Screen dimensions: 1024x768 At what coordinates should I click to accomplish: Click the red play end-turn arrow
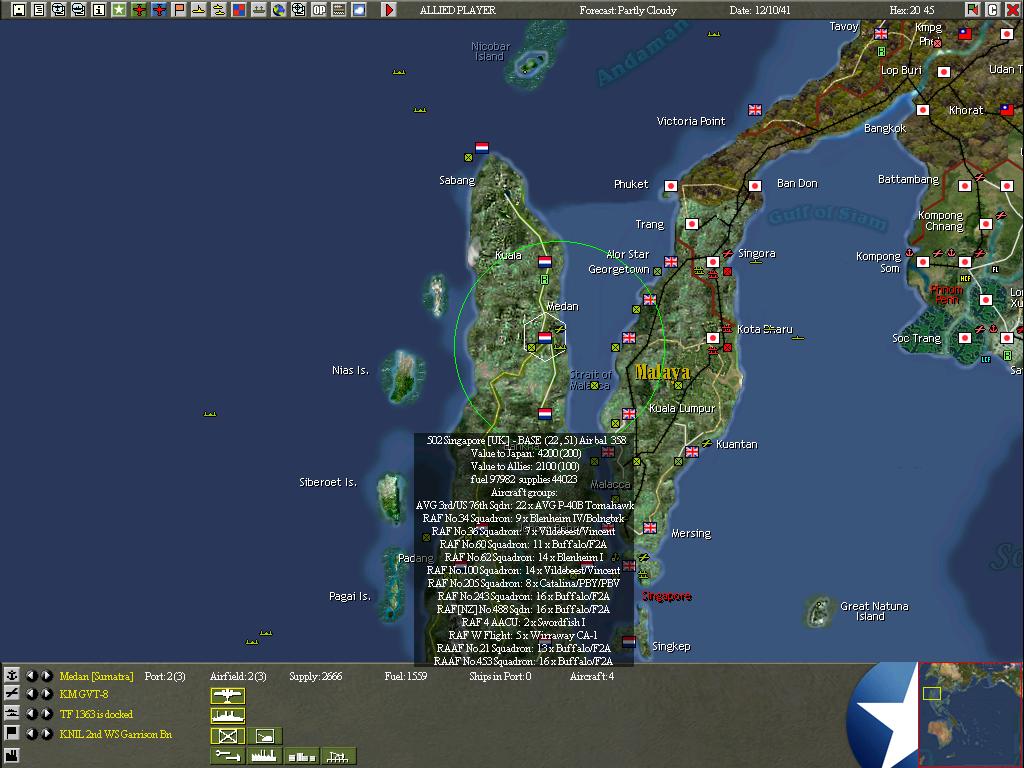[389, 10]
